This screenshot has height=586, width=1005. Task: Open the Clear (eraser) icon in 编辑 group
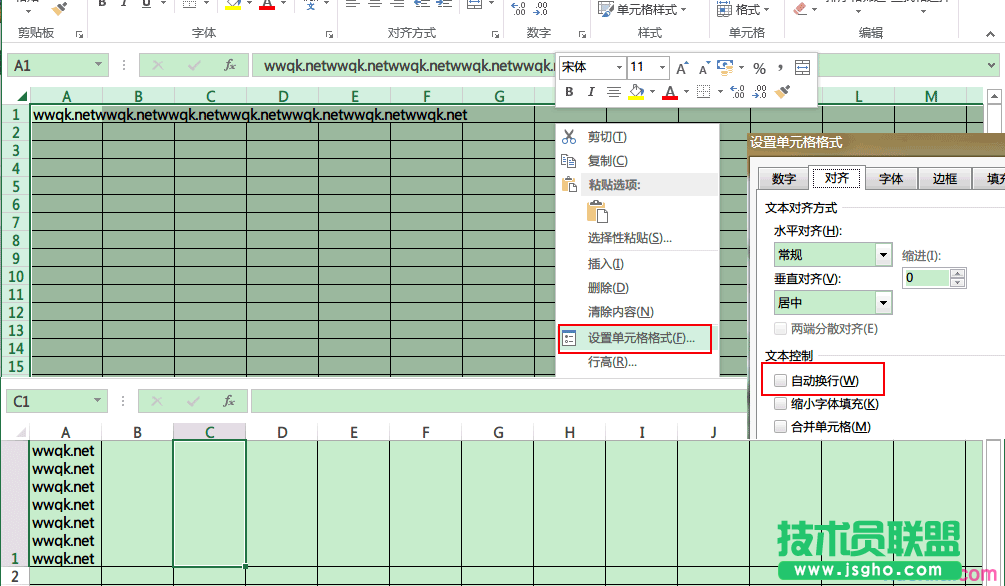coord(798,8)
